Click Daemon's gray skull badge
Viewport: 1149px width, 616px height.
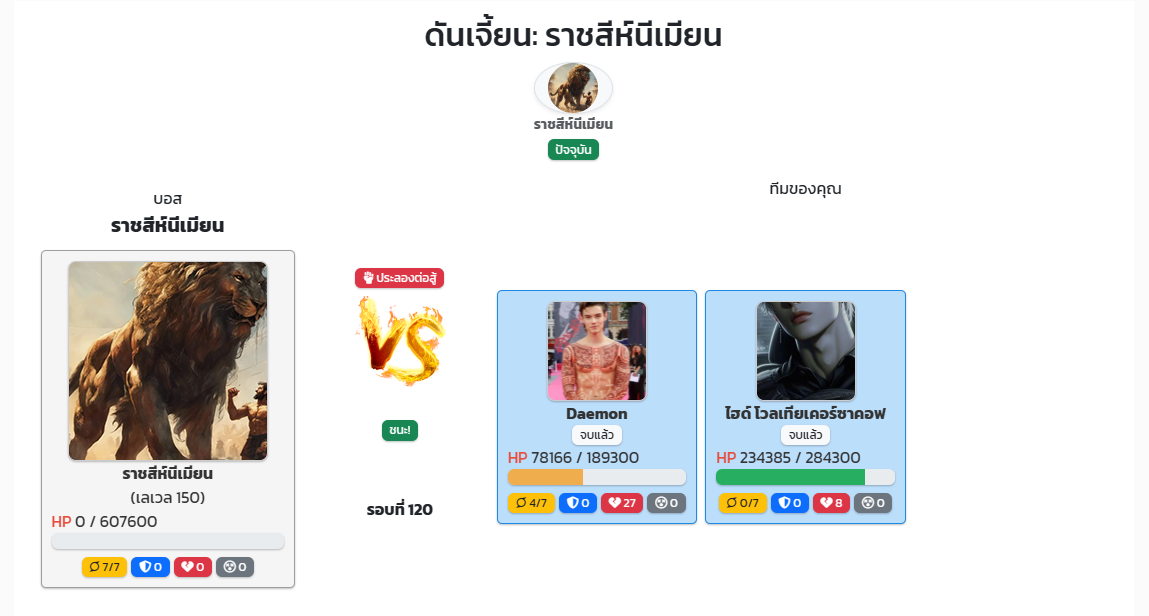click(666, 503)
